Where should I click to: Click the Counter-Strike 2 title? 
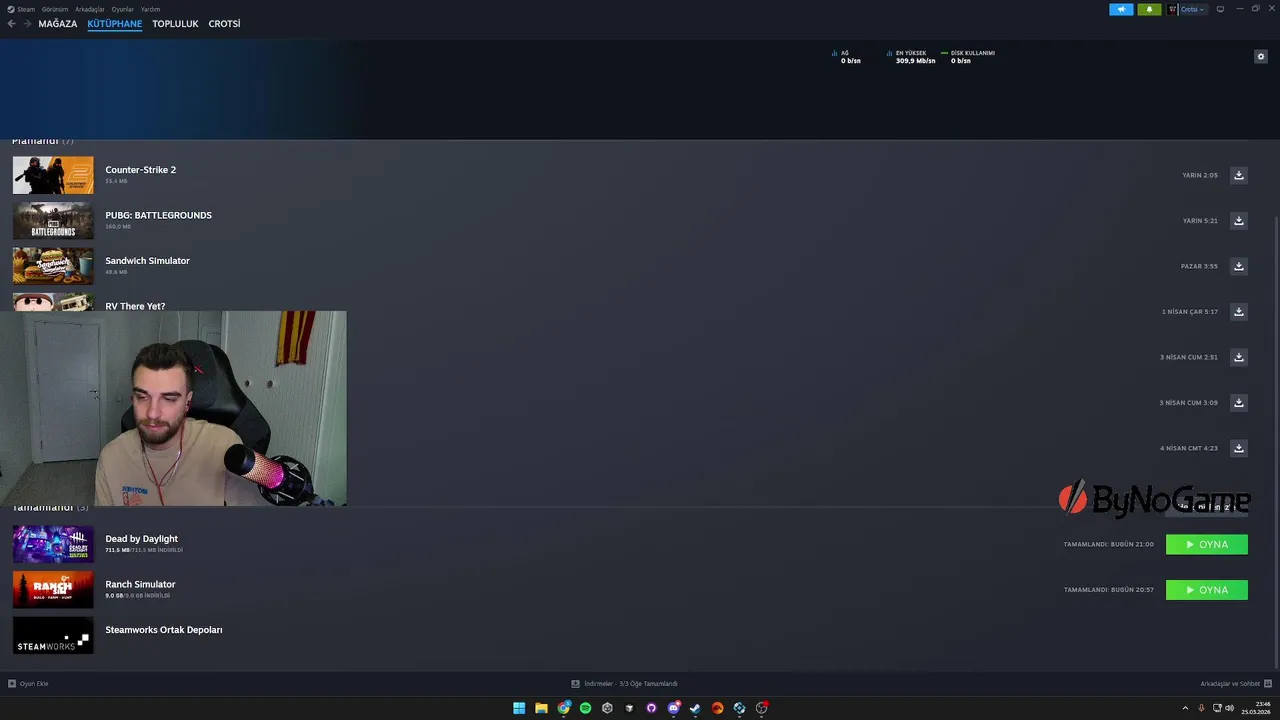click(141, 170)
